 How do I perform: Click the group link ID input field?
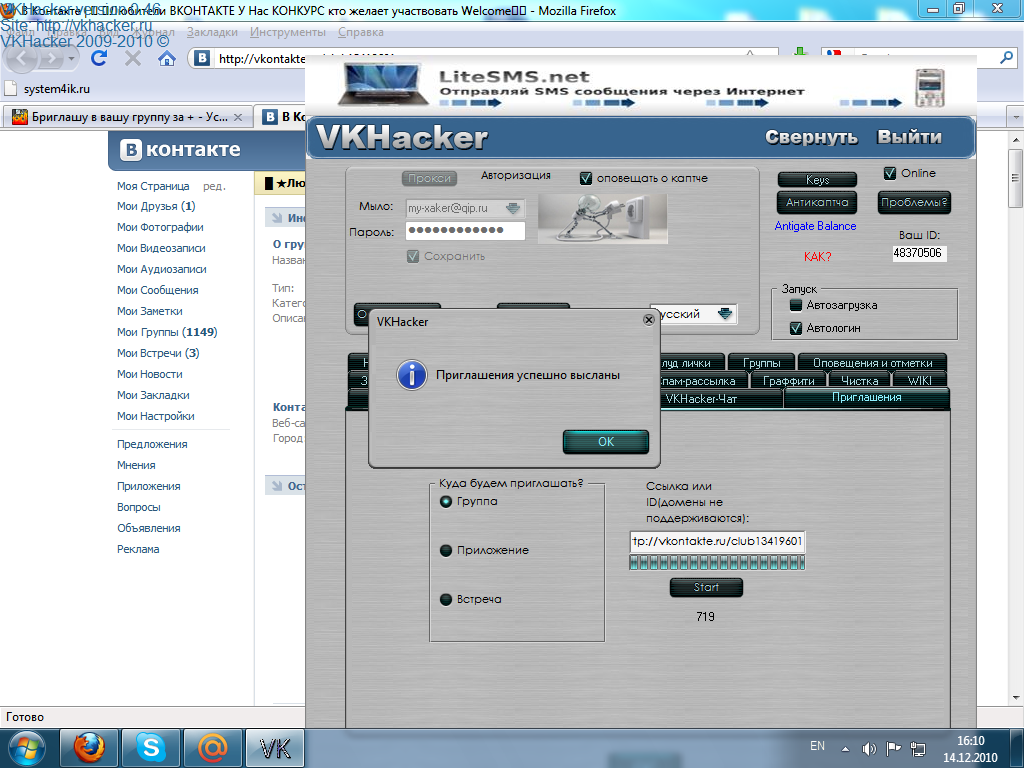coord(717,541)
